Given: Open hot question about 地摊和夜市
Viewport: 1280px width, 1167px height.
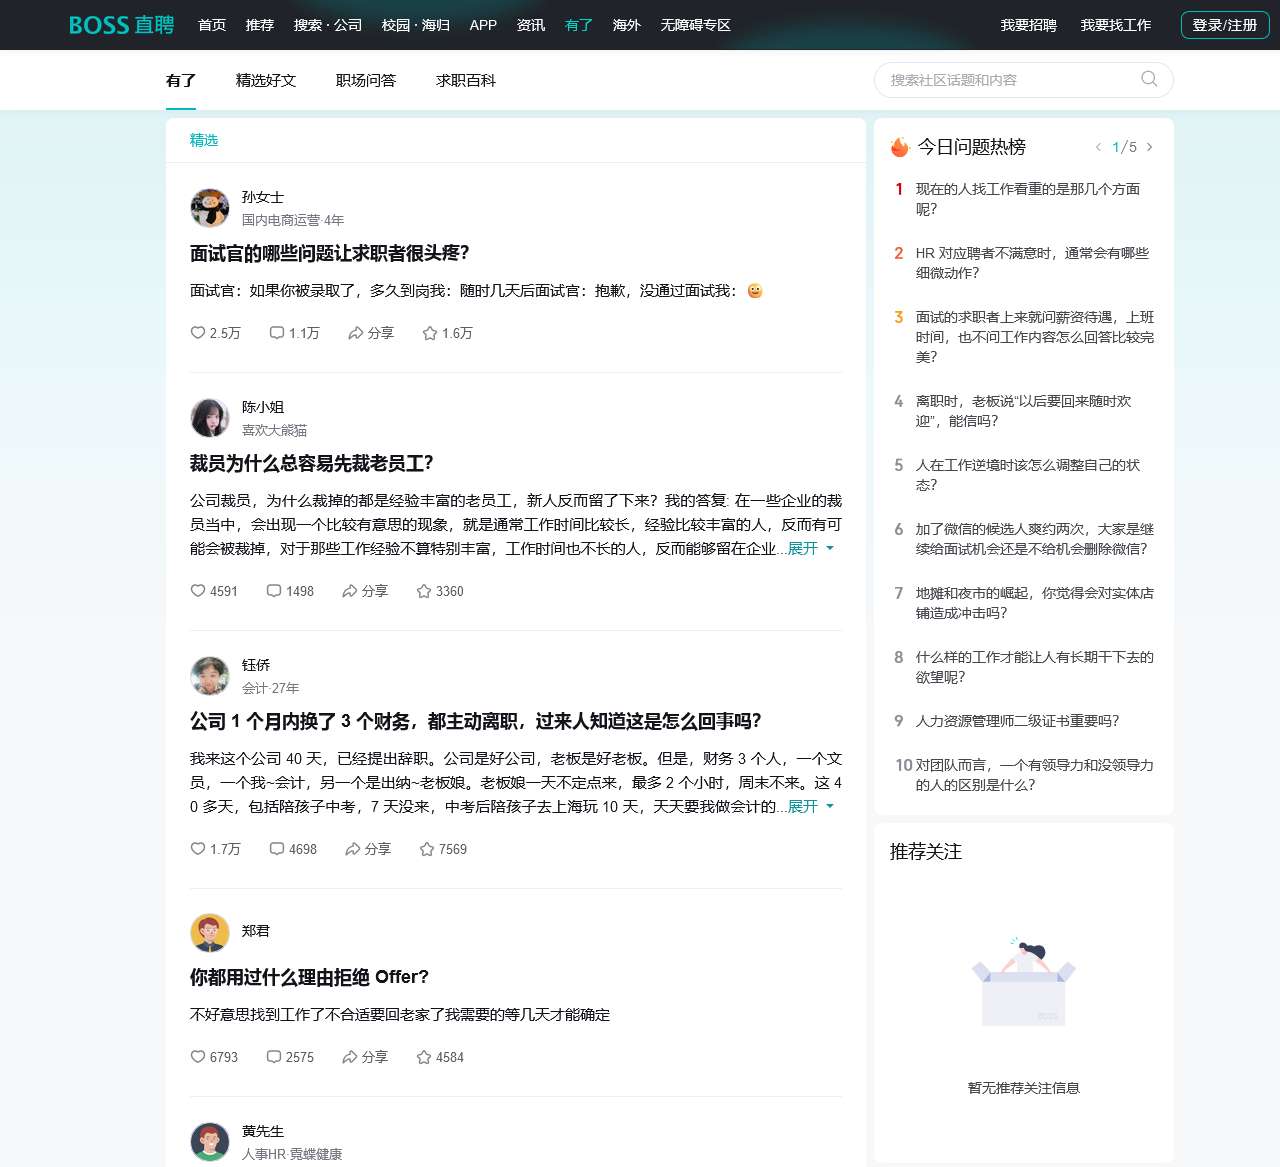Looking at the screenshot, I should pyautogui.click(x=1033, y=602).
